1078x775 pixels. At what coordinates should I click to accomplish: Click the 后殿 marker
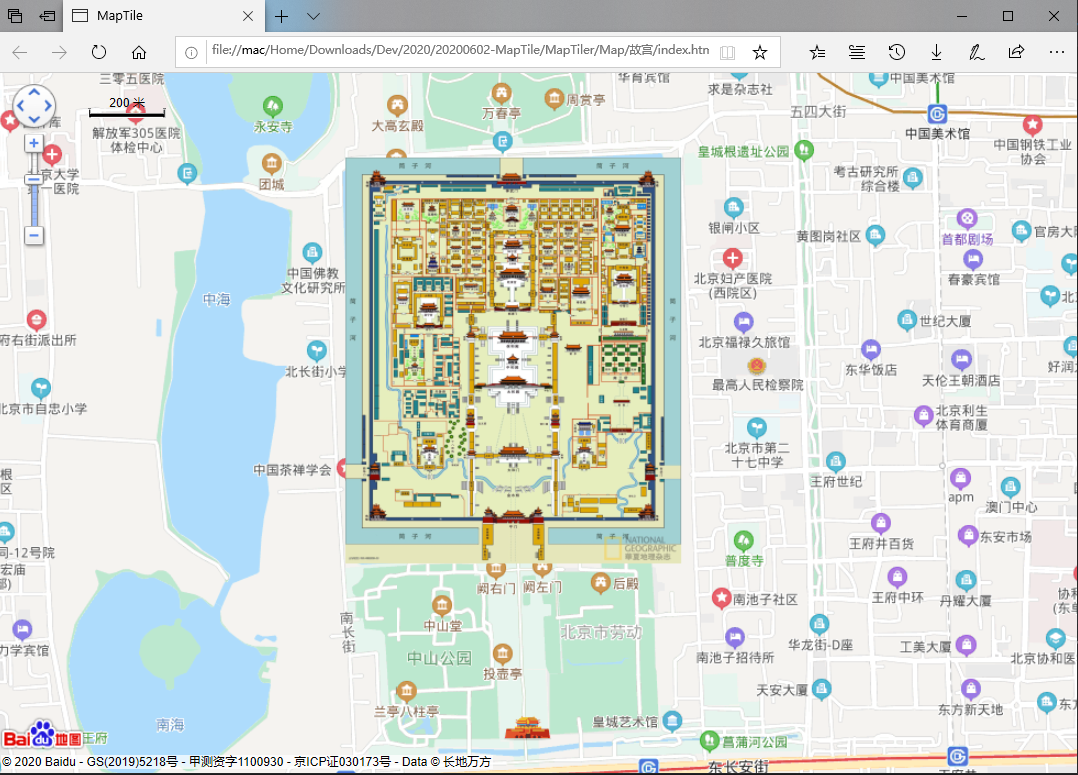point(601,583)
